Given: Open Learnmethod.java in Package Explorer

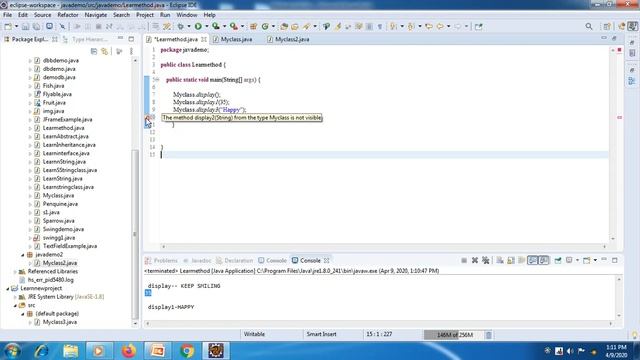Looking at the screenshot, I should click(x=63, y=128).
